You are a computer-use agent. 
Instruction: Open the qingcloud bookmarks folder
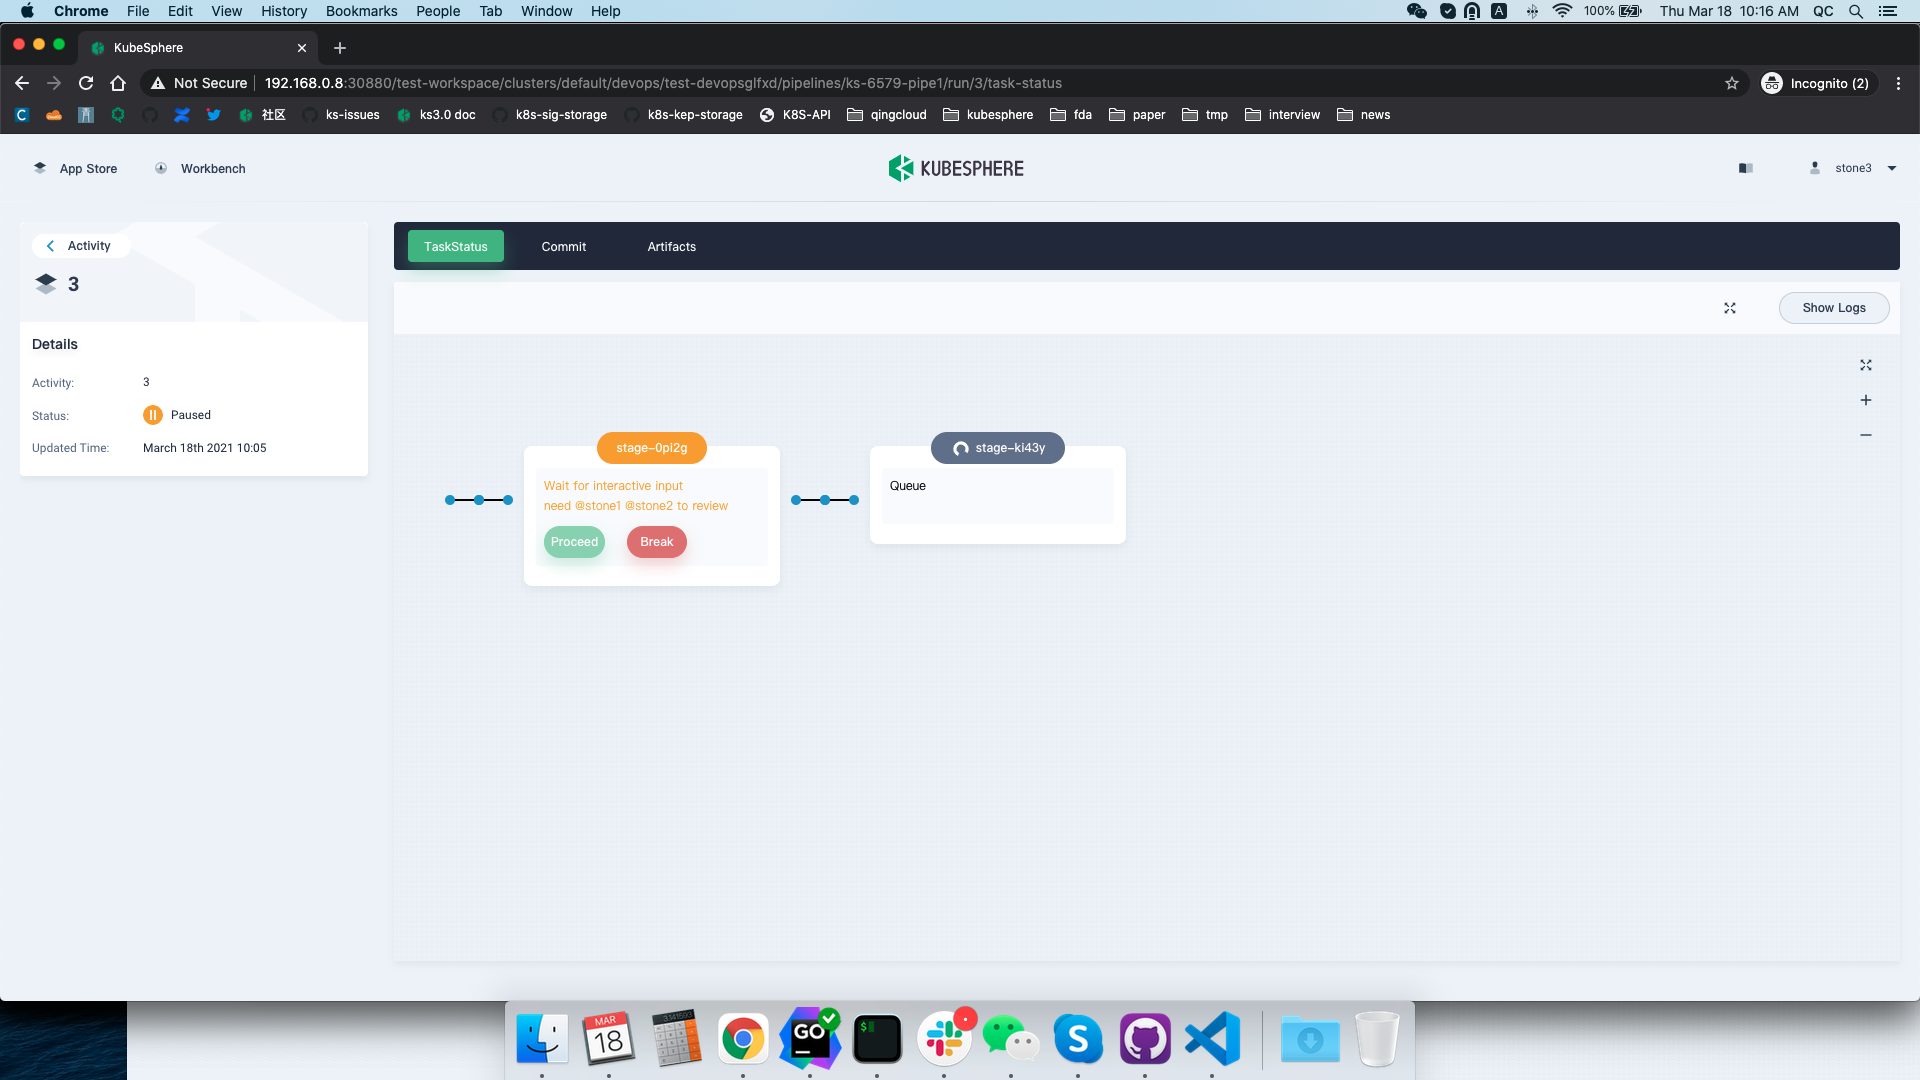(x=887, y=115)
